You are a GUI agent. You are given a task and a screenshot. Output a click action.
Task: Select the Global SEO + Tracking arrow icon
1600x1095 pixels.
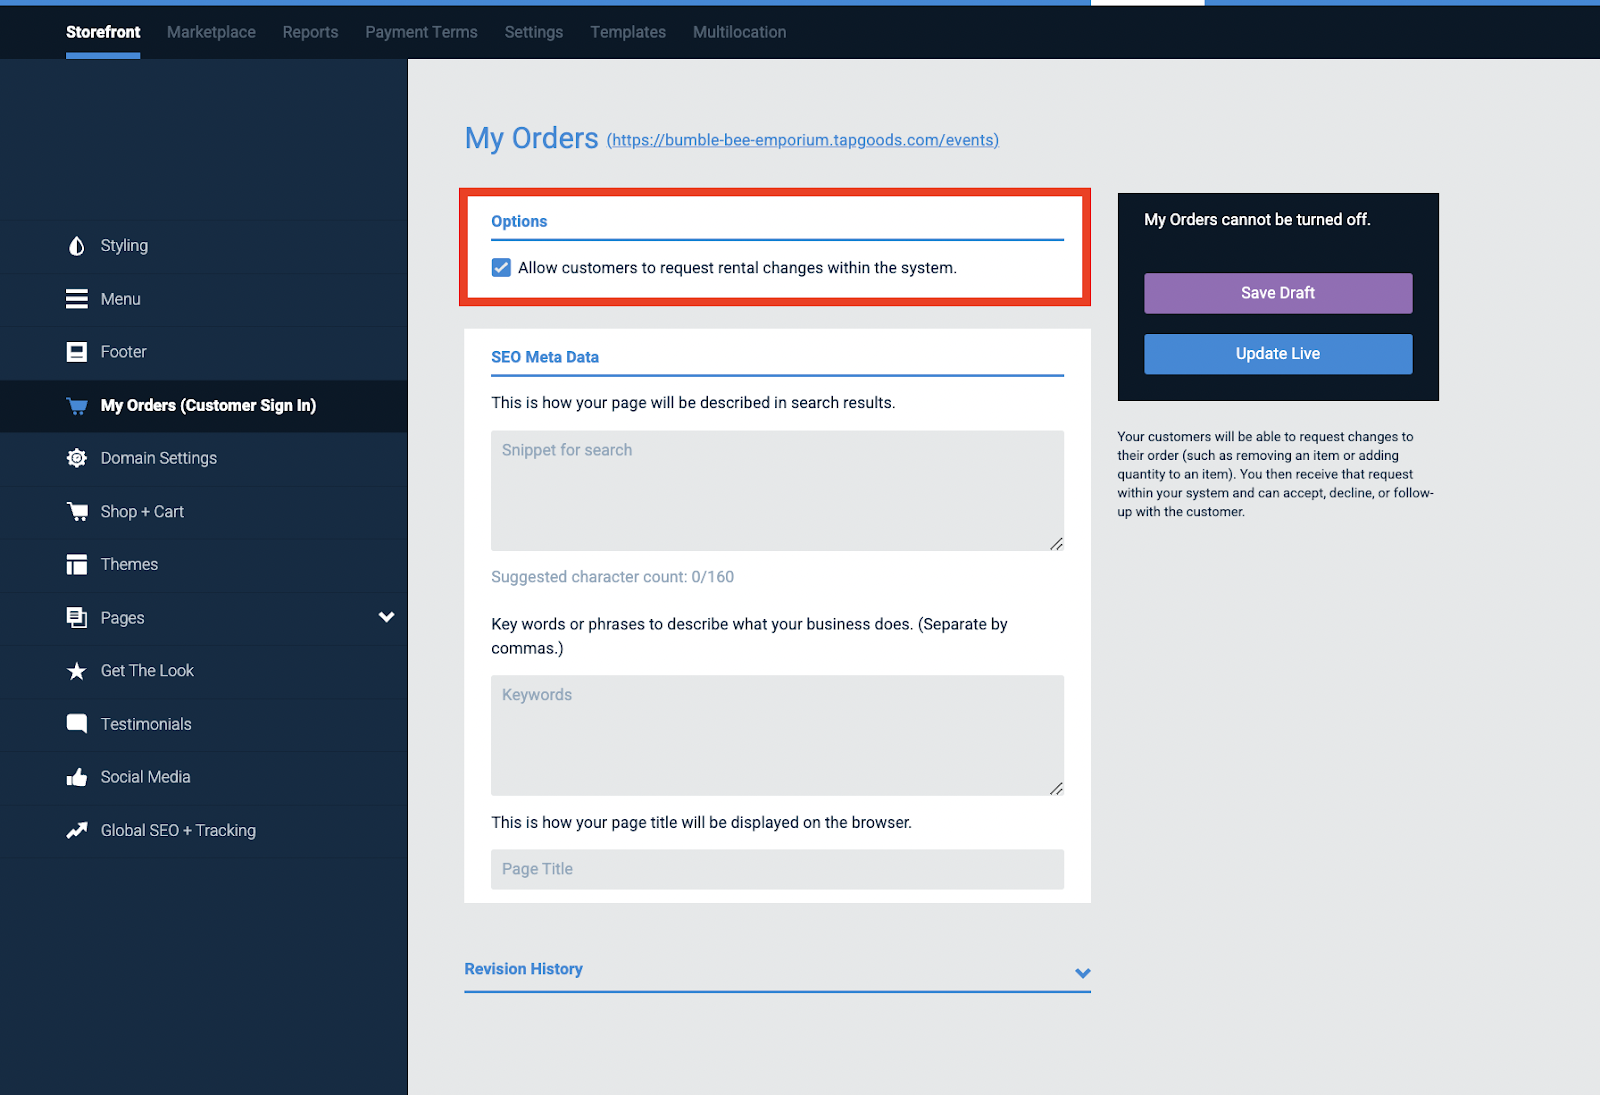[x=77, y=830]
